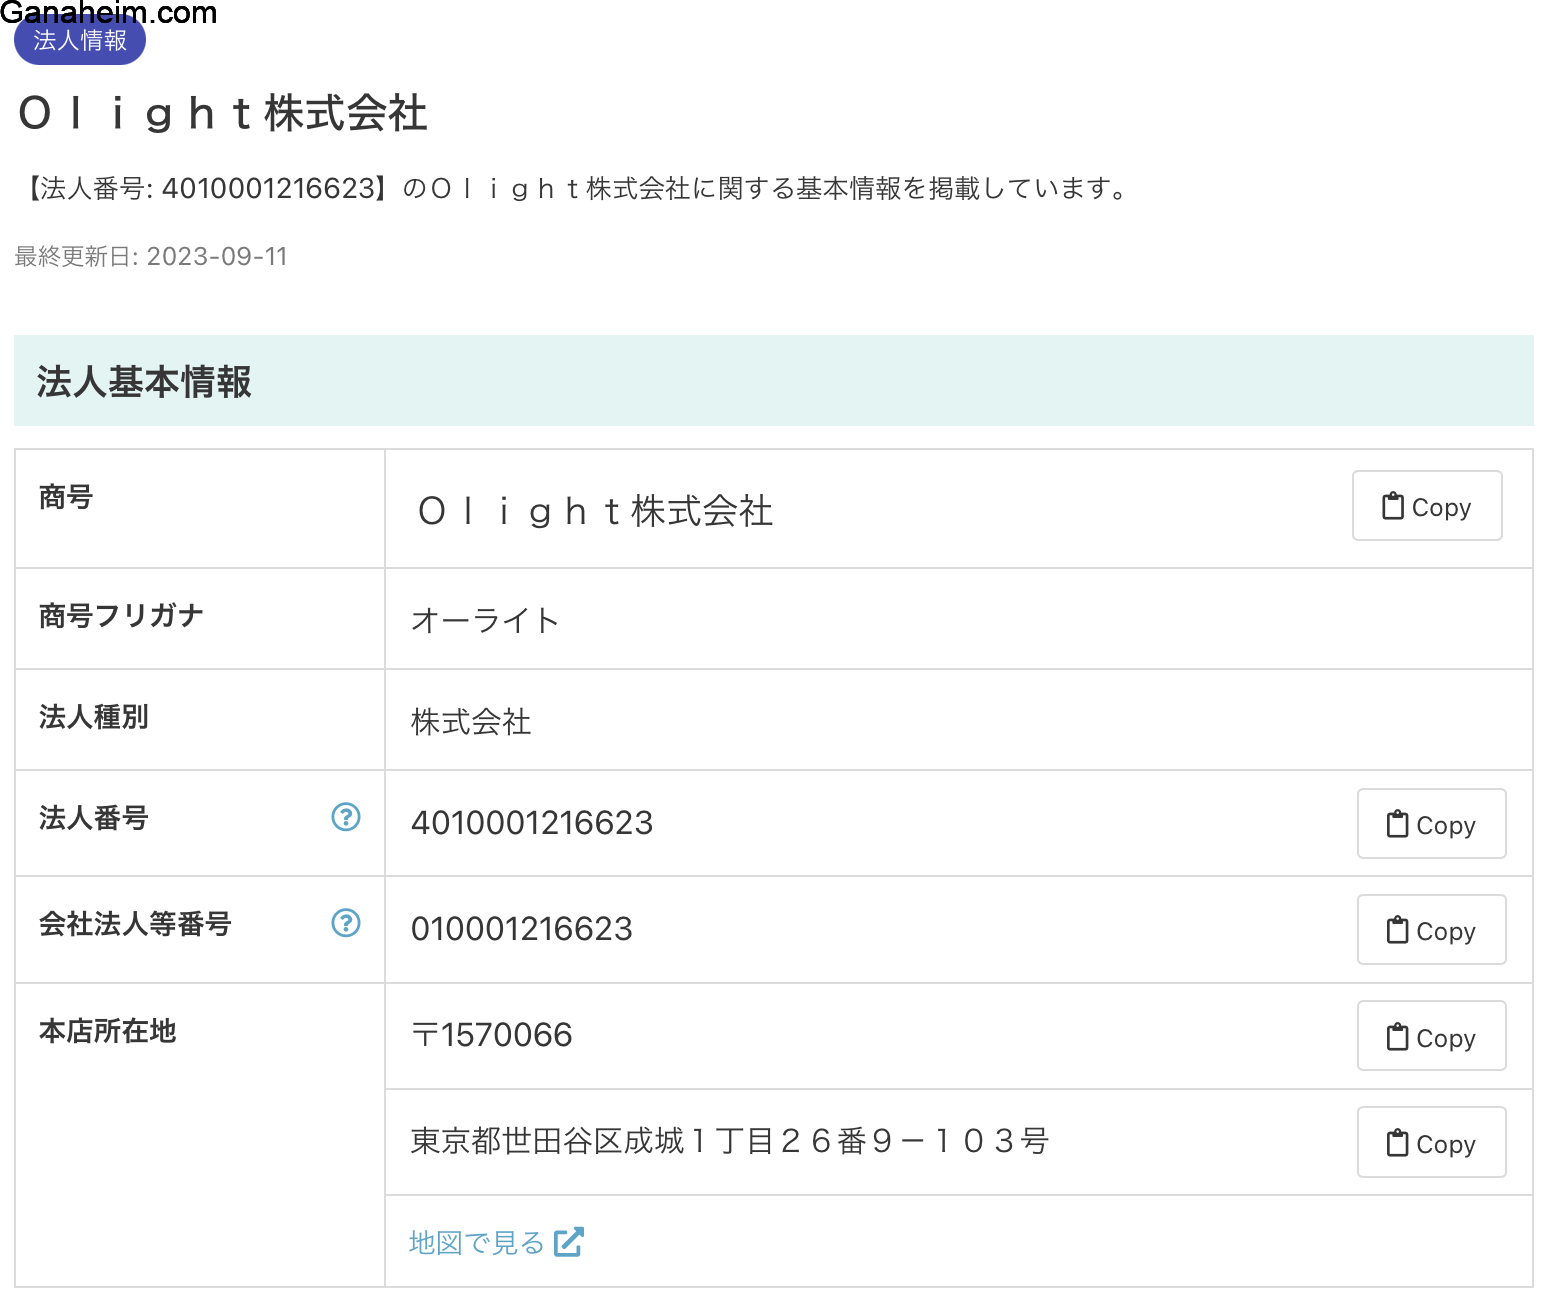Copy the 会社法人等番号 value 010001216623
Viewport: 1550px width, 1300px height.
click(1431, 930)
